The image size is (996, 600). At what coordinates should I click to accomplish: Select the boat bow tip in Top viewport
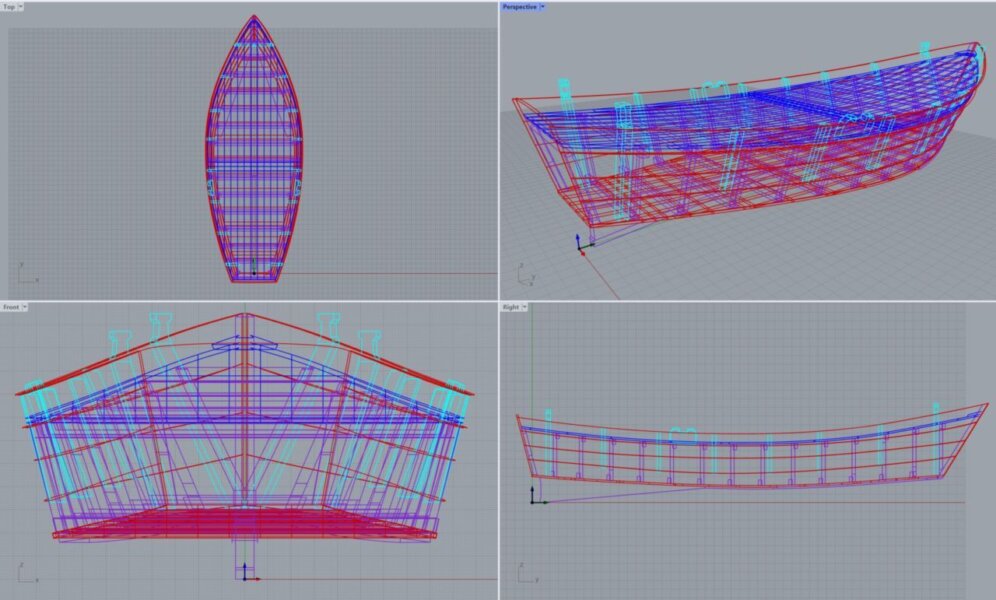click(255, 17)
